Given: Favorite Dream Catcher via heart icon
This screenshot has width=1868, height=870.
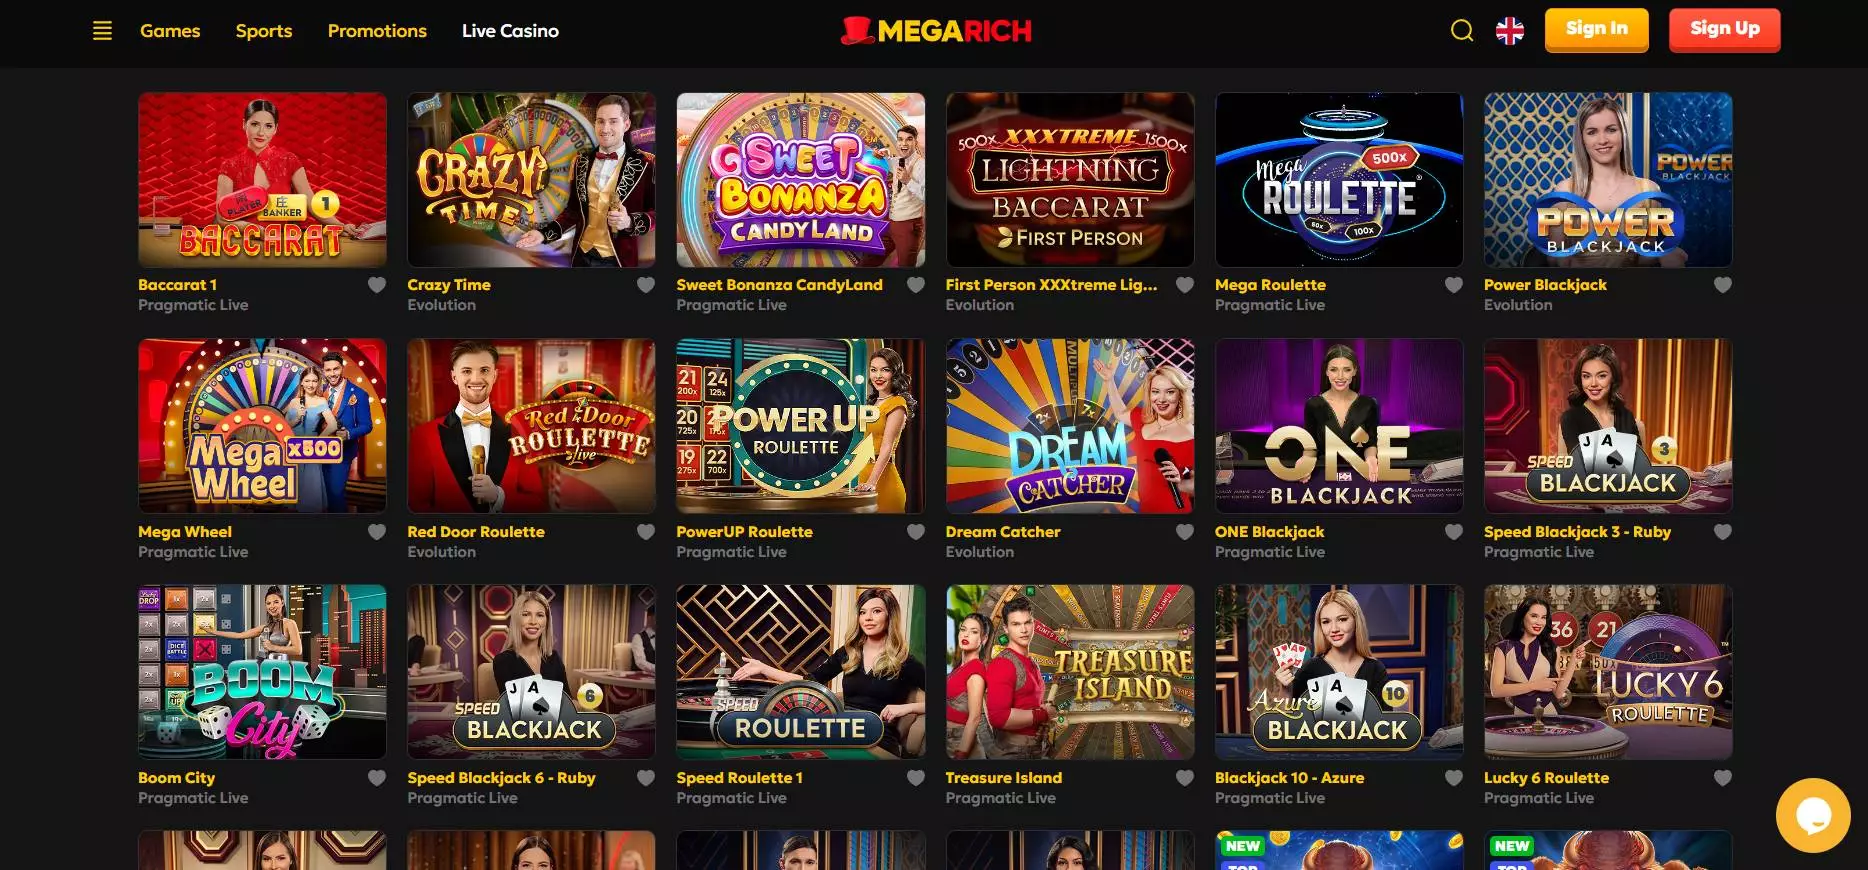Looking at the screenshot, I should pos(1185,532).
